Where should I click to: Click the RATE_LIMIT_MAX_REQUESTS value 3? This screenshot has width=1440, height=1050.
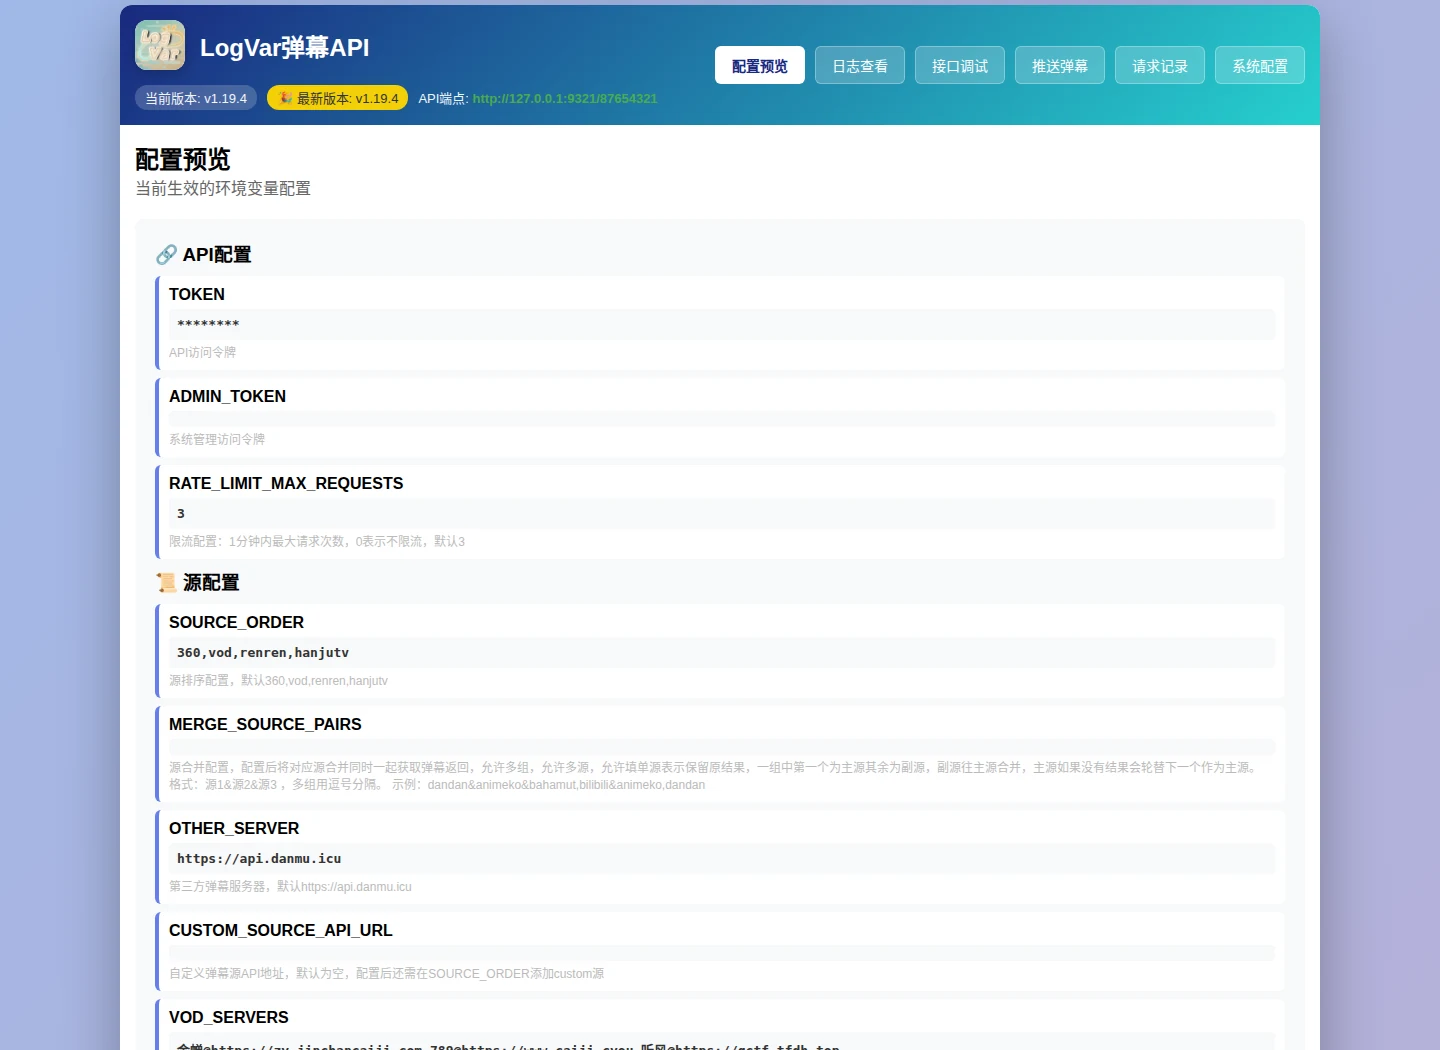(722, 513)
